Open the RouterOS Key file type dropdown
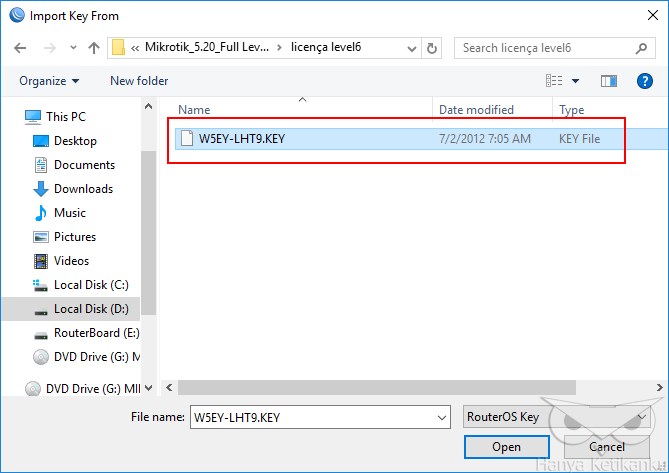 556,417
